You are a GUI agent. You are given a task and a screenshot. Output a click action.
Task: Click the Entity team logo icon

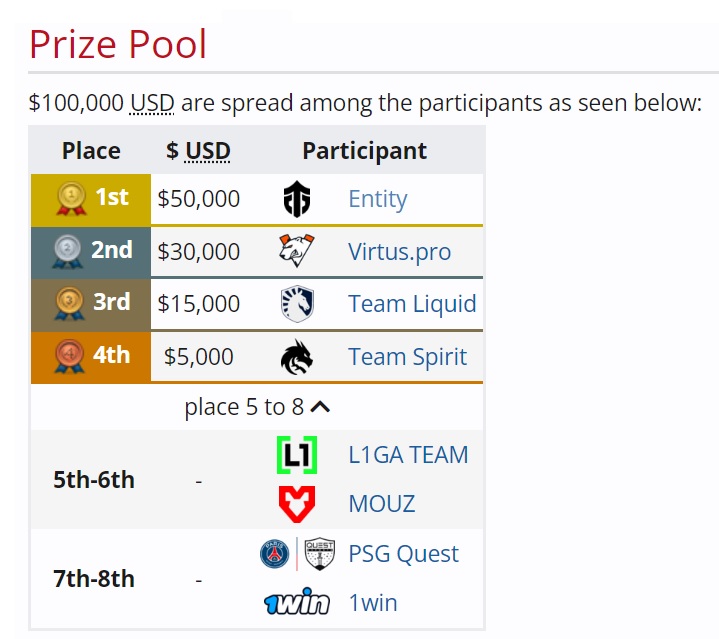297,199
